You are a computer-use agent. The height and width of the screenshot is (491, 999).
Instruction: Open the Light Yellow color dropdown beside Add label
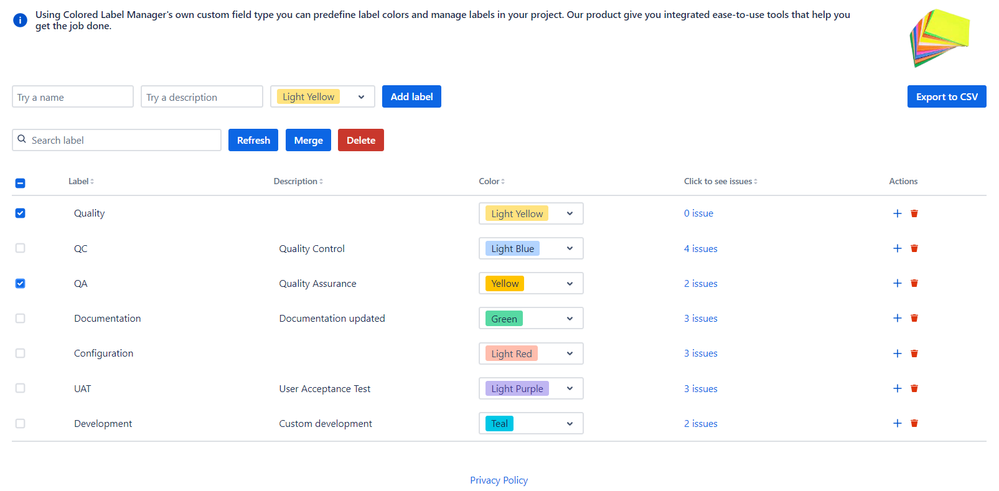(x=322, y=97)
